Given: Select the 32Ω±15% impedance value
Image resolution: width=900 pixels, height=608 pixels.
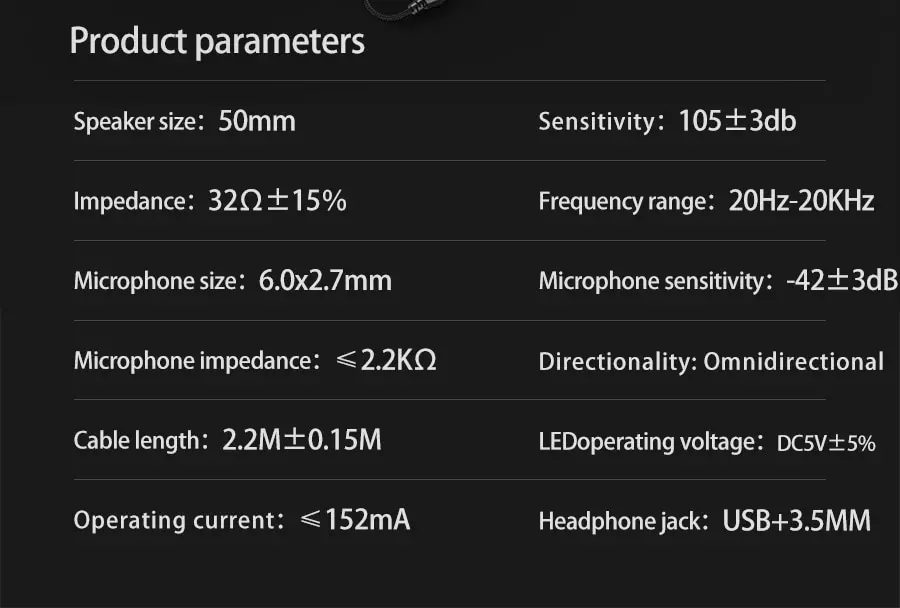Looking at the screenshot, I should [277, 202].
